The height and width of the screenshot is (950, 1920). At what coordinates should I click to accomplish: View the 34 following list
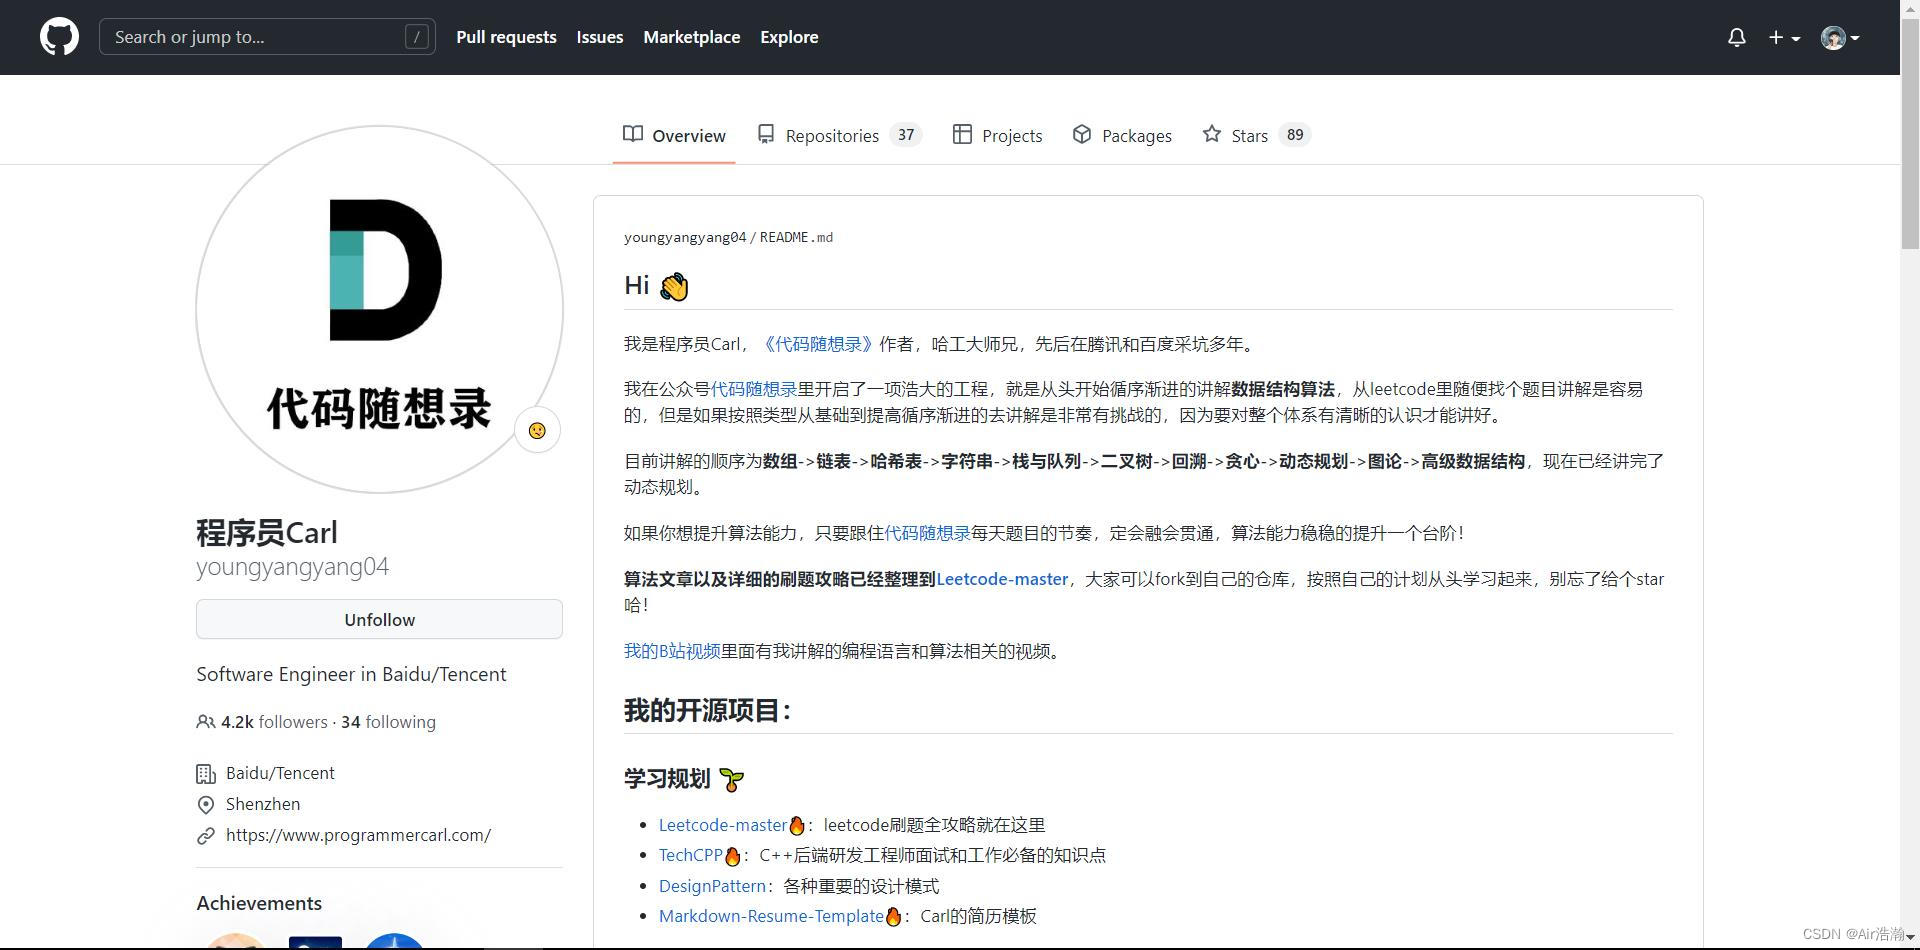(388, 722)
